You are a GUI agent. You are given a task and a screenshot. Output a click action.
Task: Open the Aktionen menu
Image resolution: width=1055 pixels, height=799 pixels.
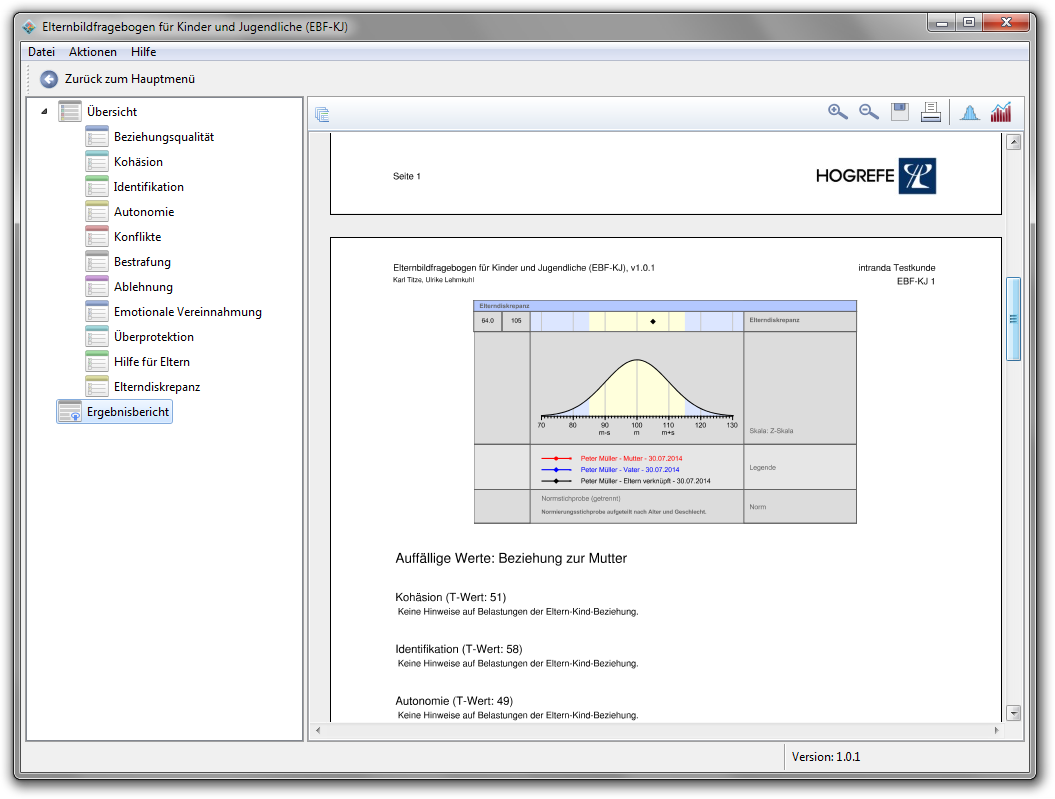point(93,52)
